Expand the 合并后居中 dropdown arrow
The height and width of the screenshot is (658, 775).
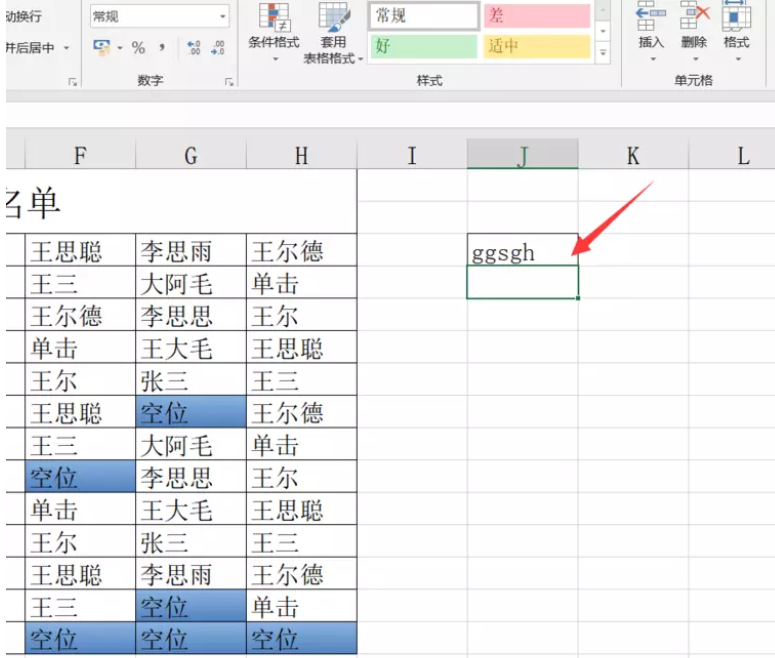tap(66, 48)
